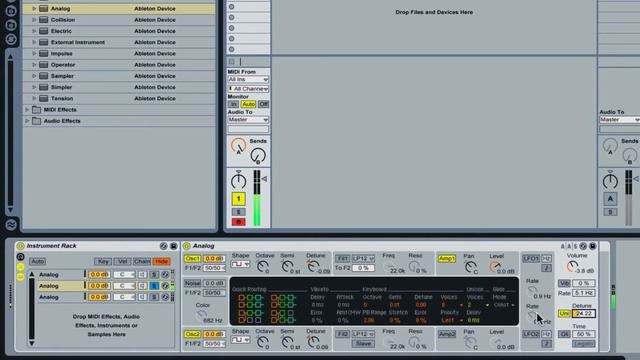Screen dimensions: 640x360
Task: Click track 1 Send A knob
Action: [x=238, y=146]
